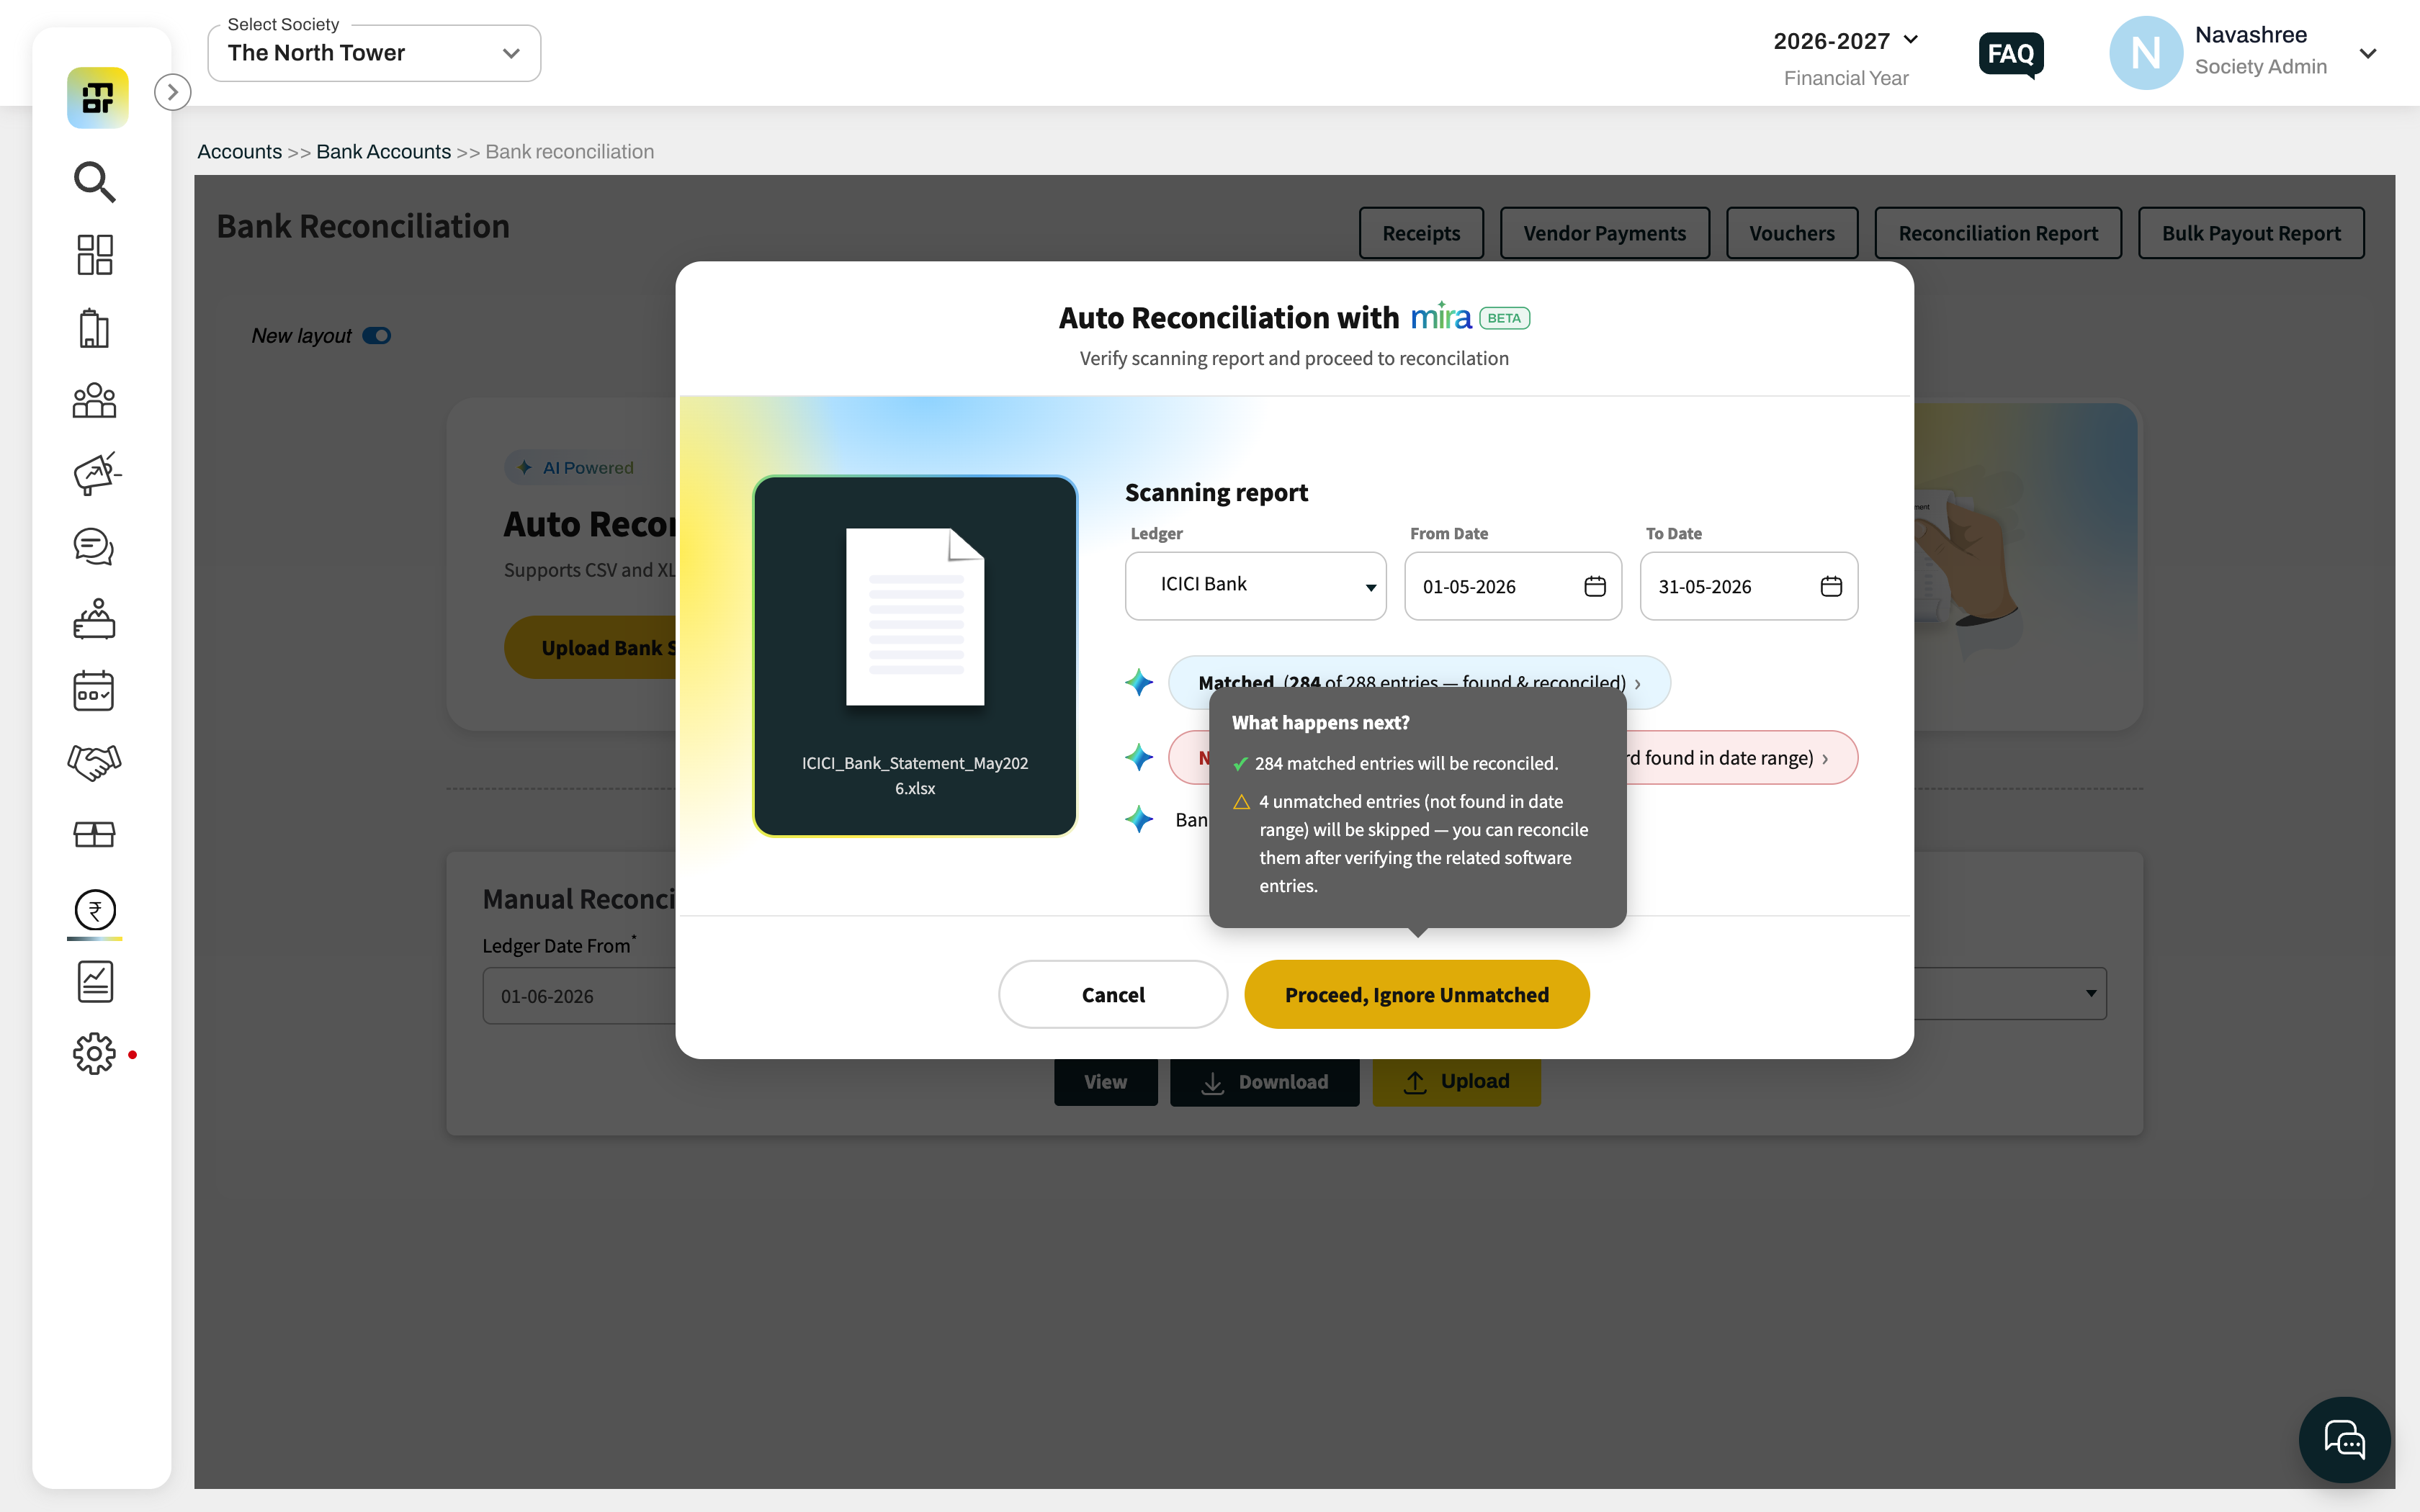Open the FAQ help icon
This screenshot has width=2420, height=1512.
(2011, 54)
